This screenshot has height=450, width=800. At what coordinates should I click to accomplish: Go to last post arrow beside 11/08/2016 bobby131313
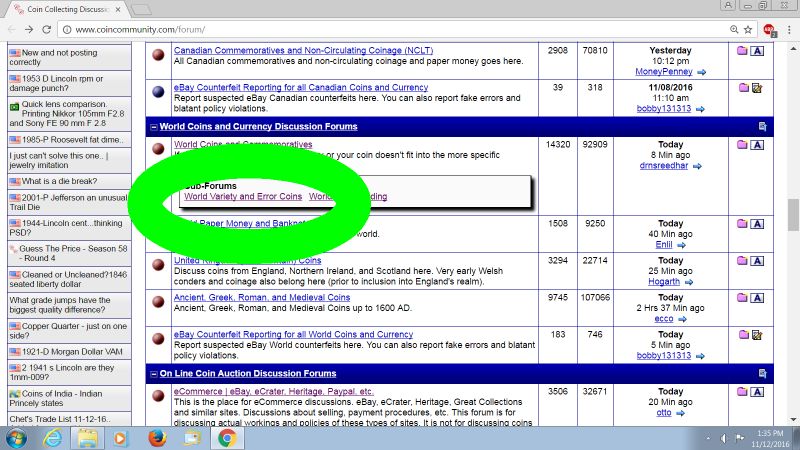click(x=700, y=109)
